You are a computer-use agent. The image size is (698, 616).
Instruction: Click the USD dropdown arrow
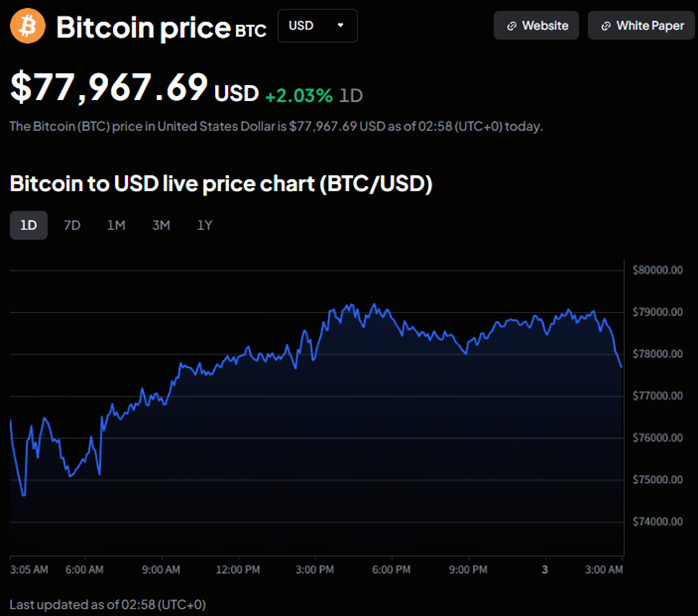coord(341,26)
